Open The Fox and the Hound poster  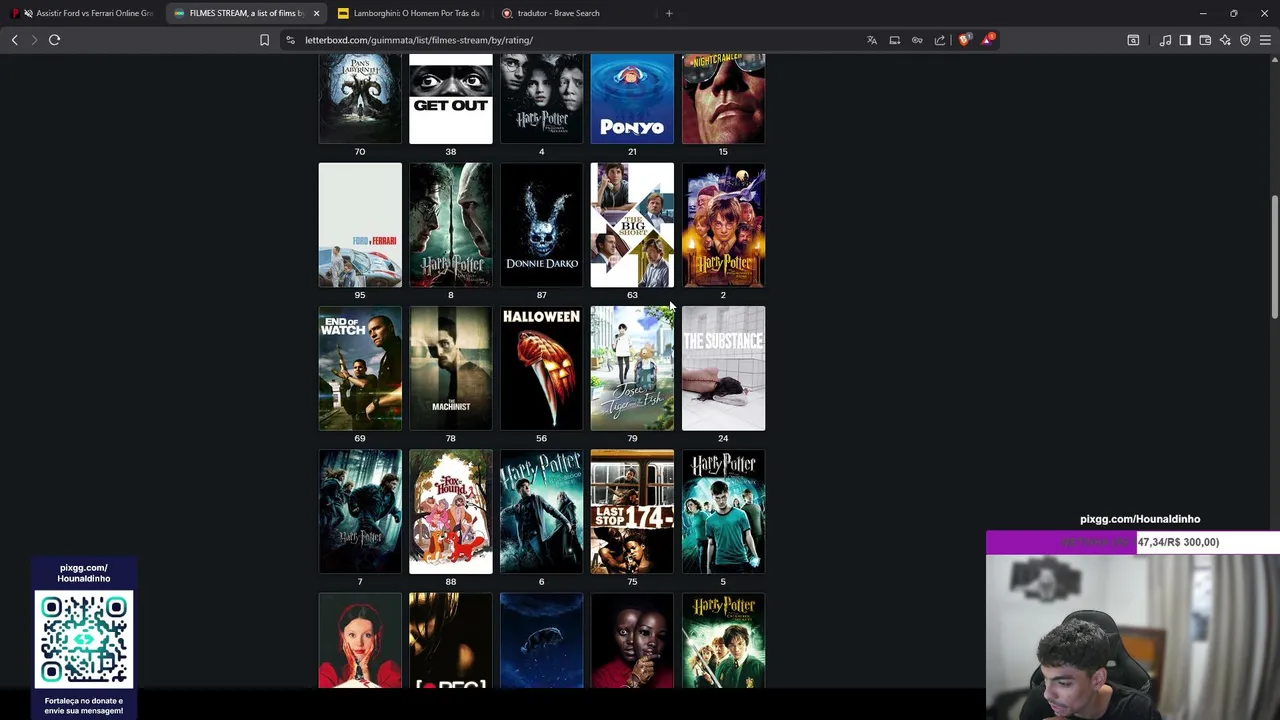click(451, 512)
